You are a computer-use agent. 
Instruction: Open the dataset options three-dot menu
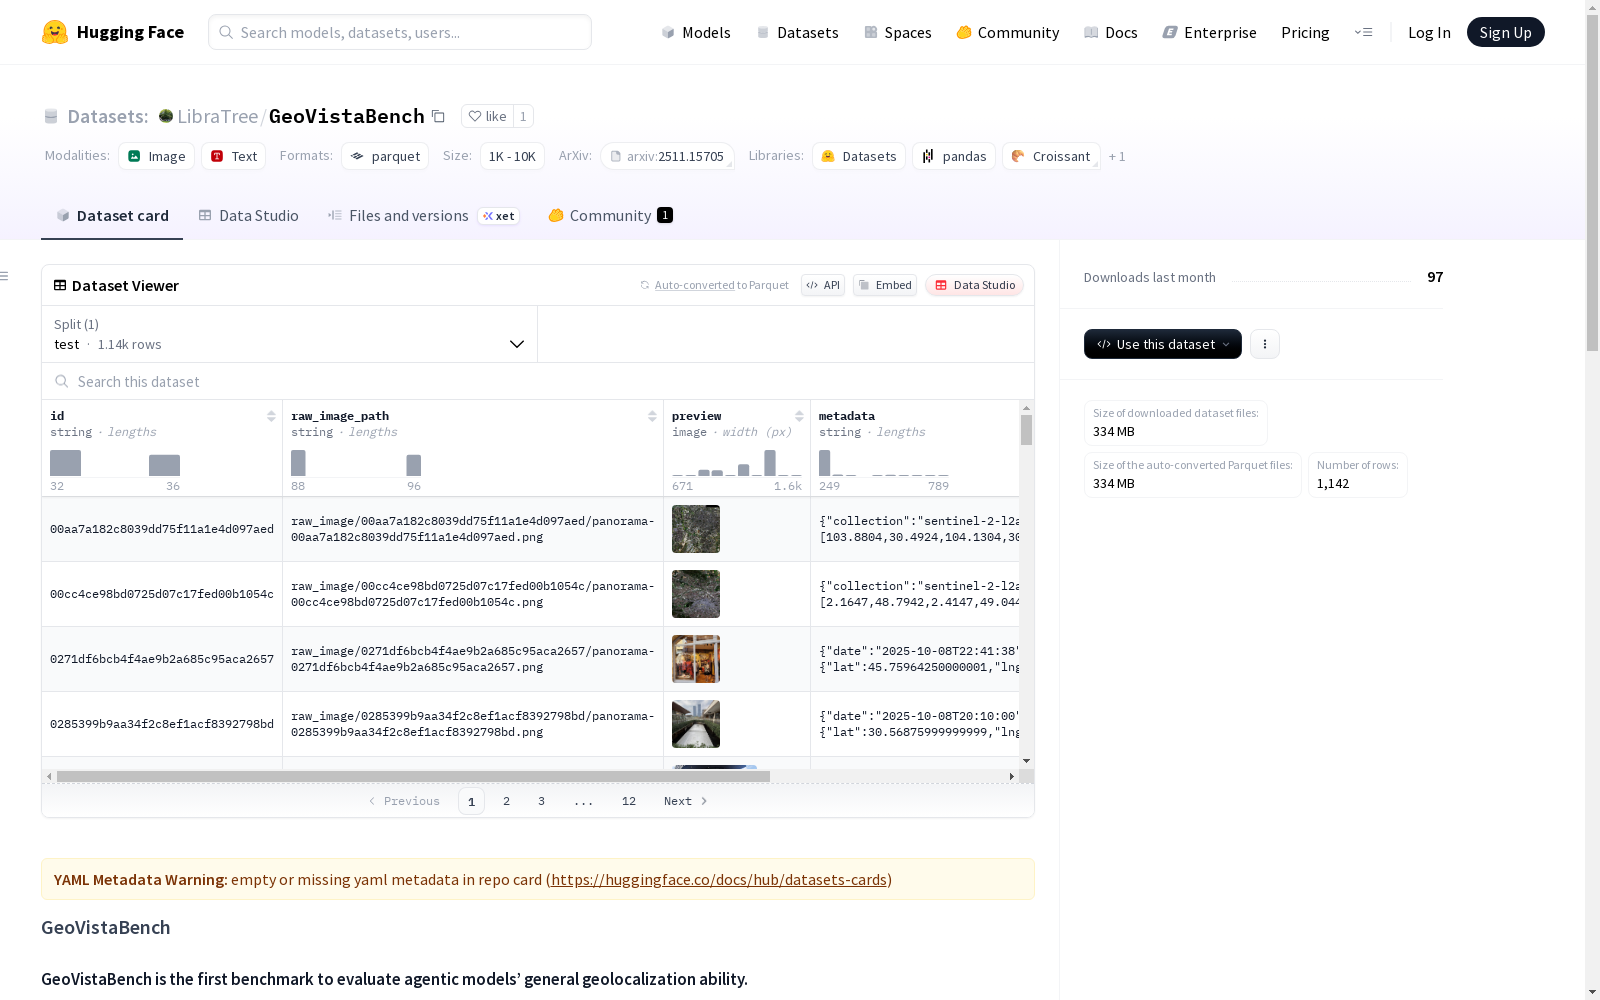(x=1265, y=344)
